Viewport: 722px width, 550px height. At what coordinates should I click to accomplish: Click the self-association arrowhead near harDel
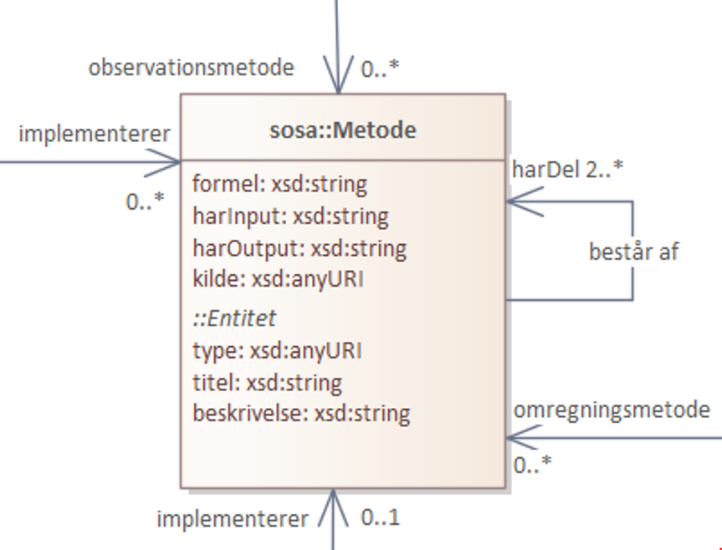525,201
